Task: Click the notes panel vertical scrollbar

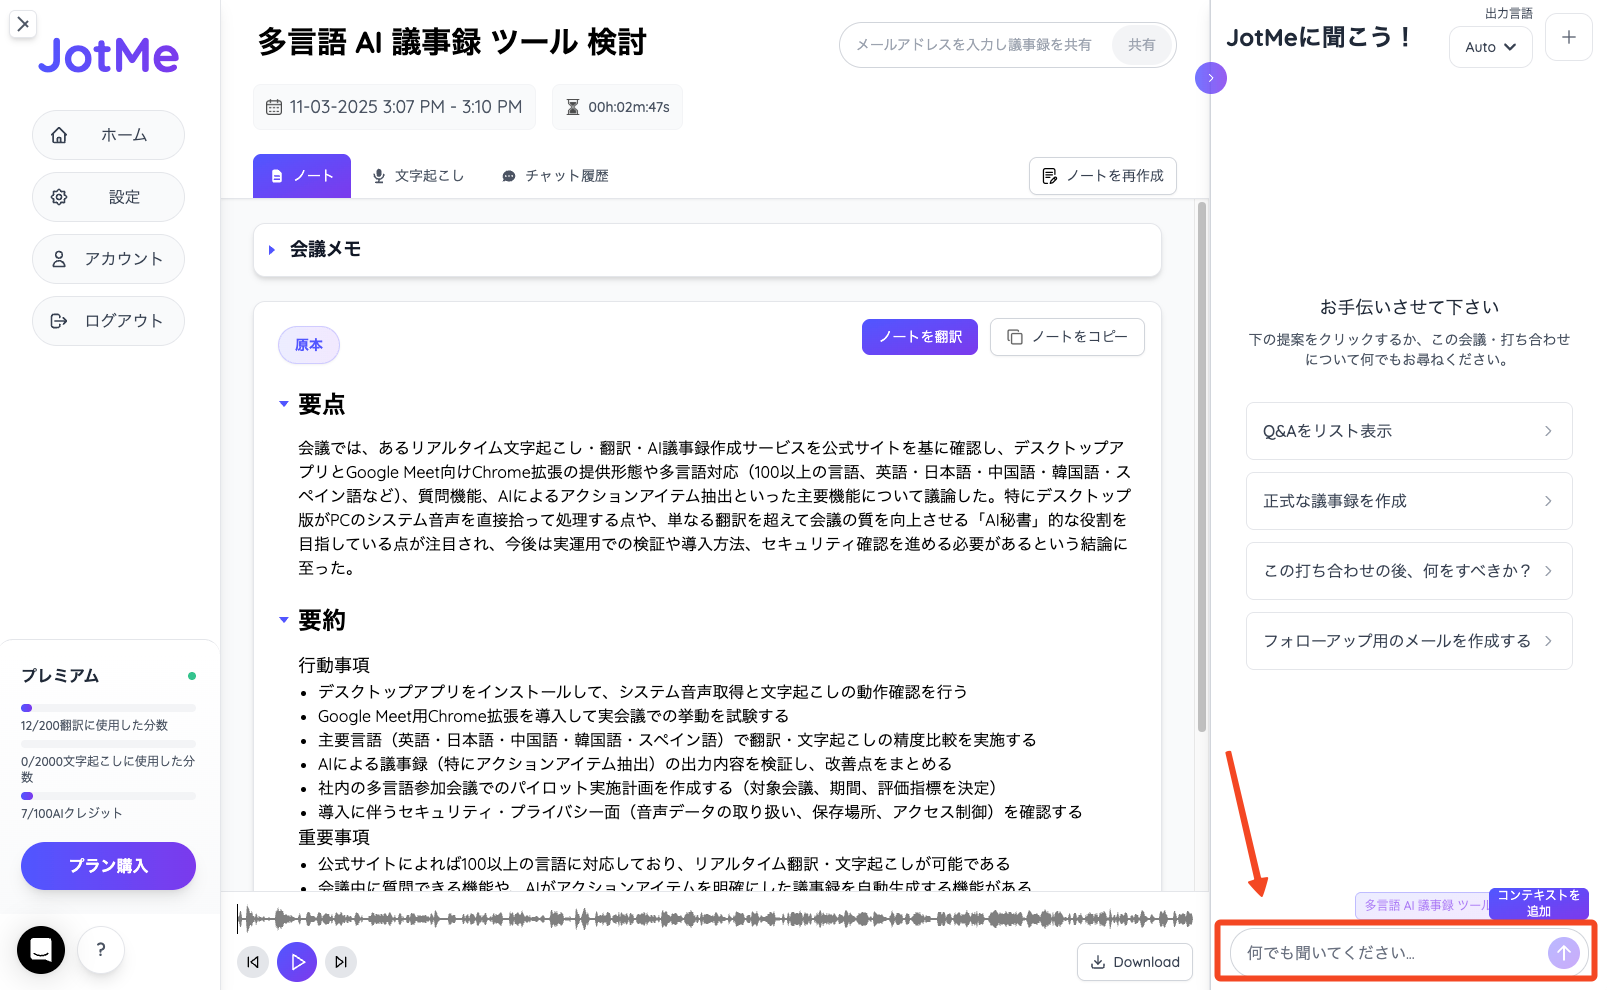Action: click(x=1201, y=467)
